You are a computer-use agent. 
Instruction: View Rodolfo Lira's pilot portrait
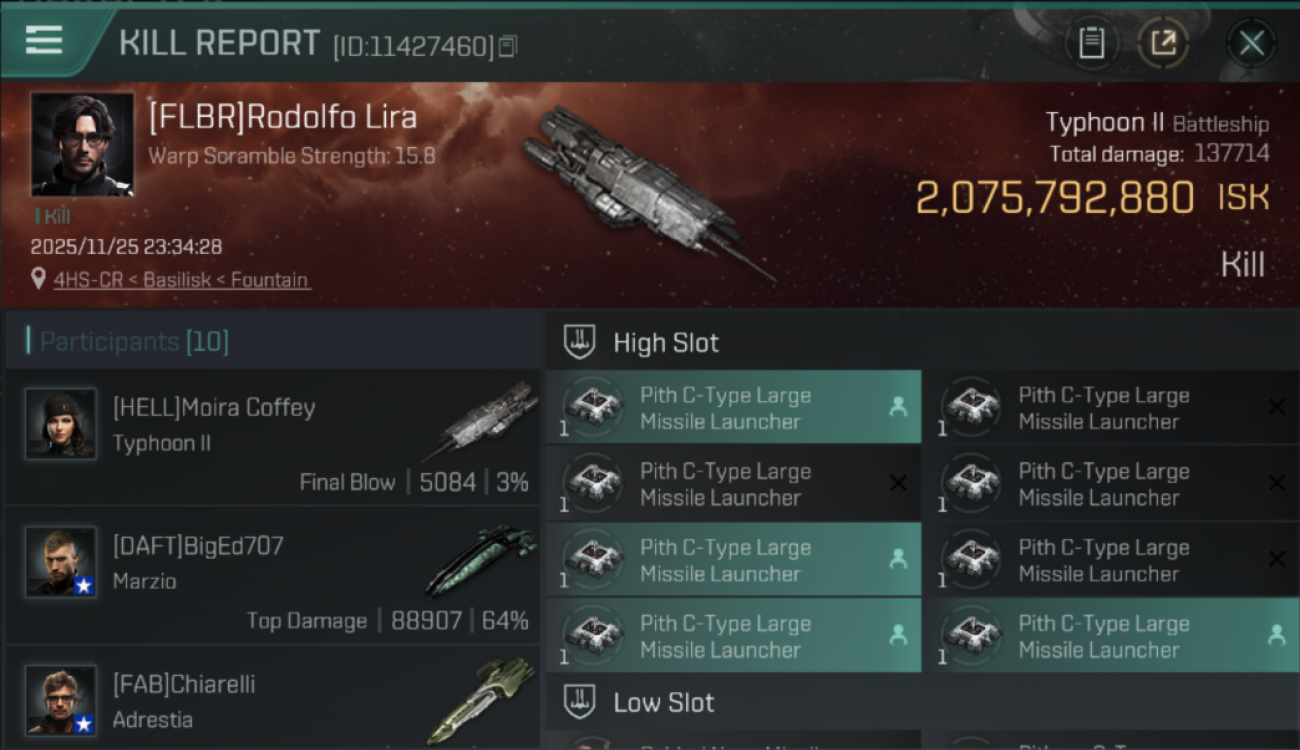tap(82, 144)
